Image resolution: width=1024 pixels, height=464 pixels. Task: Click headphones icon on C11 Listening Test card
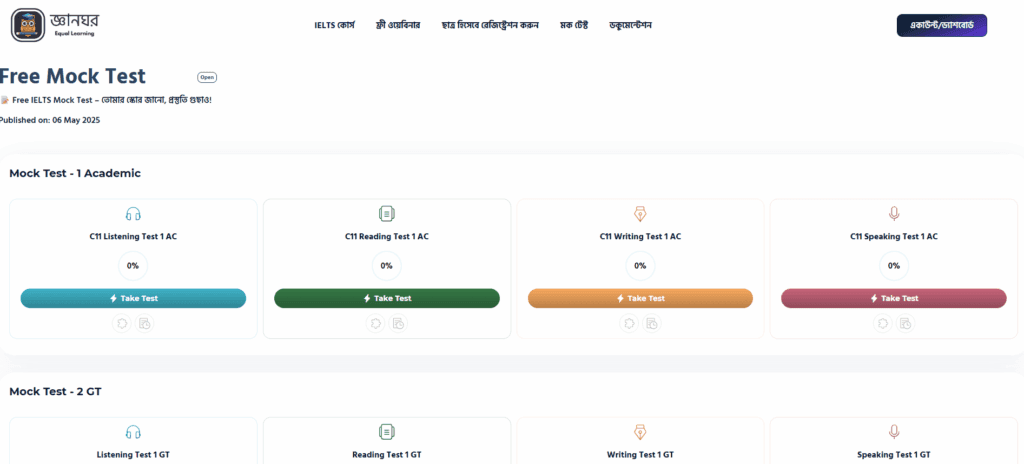[x=133, y=214]
